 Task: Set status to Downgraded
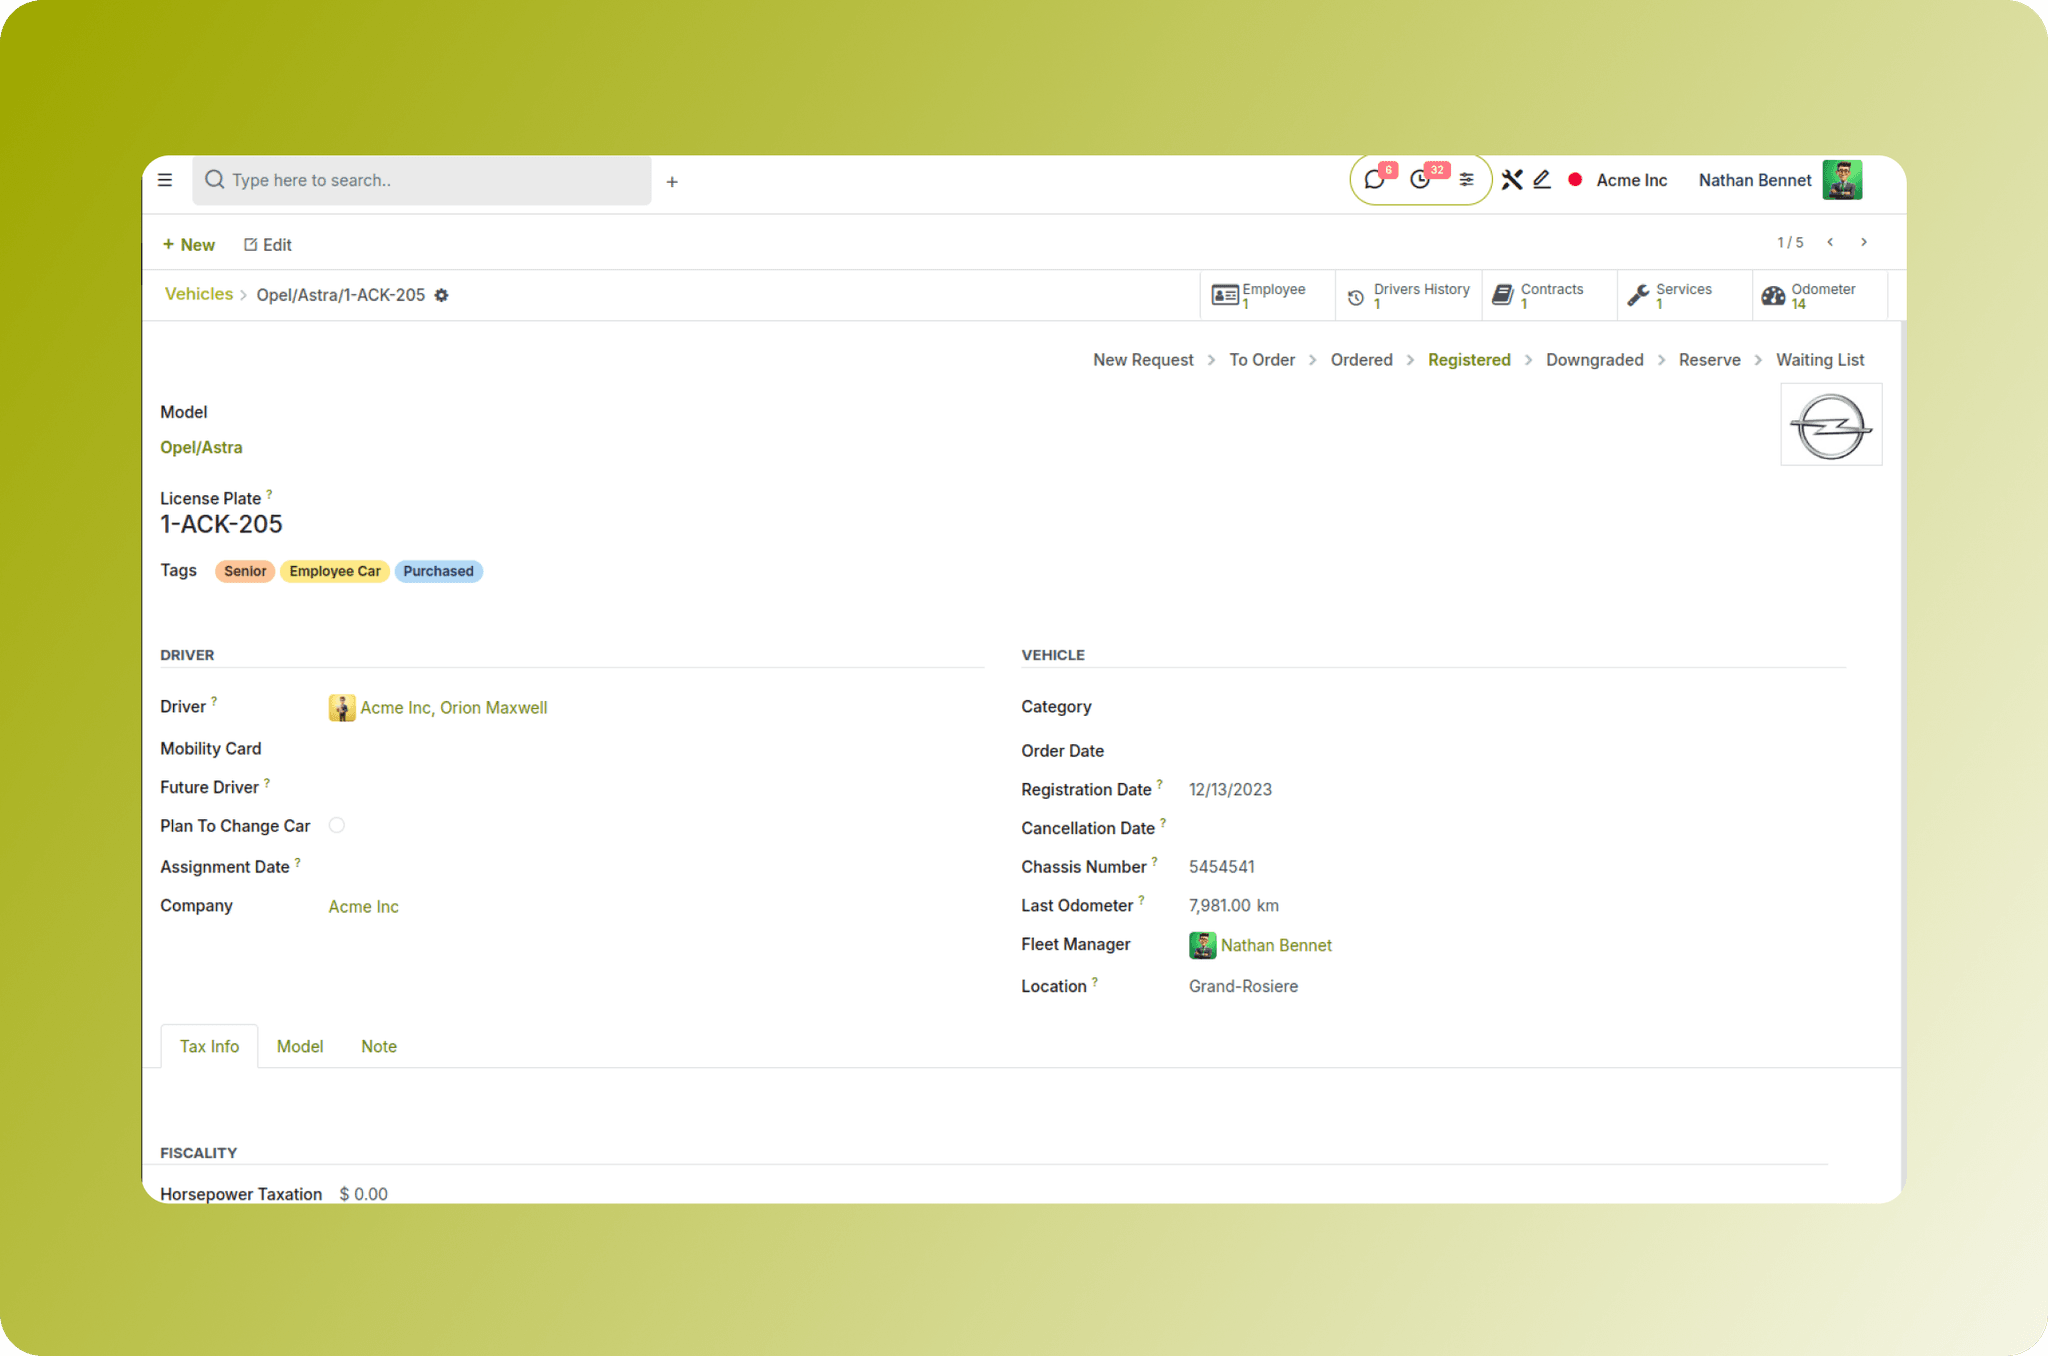click(1594, 360)
